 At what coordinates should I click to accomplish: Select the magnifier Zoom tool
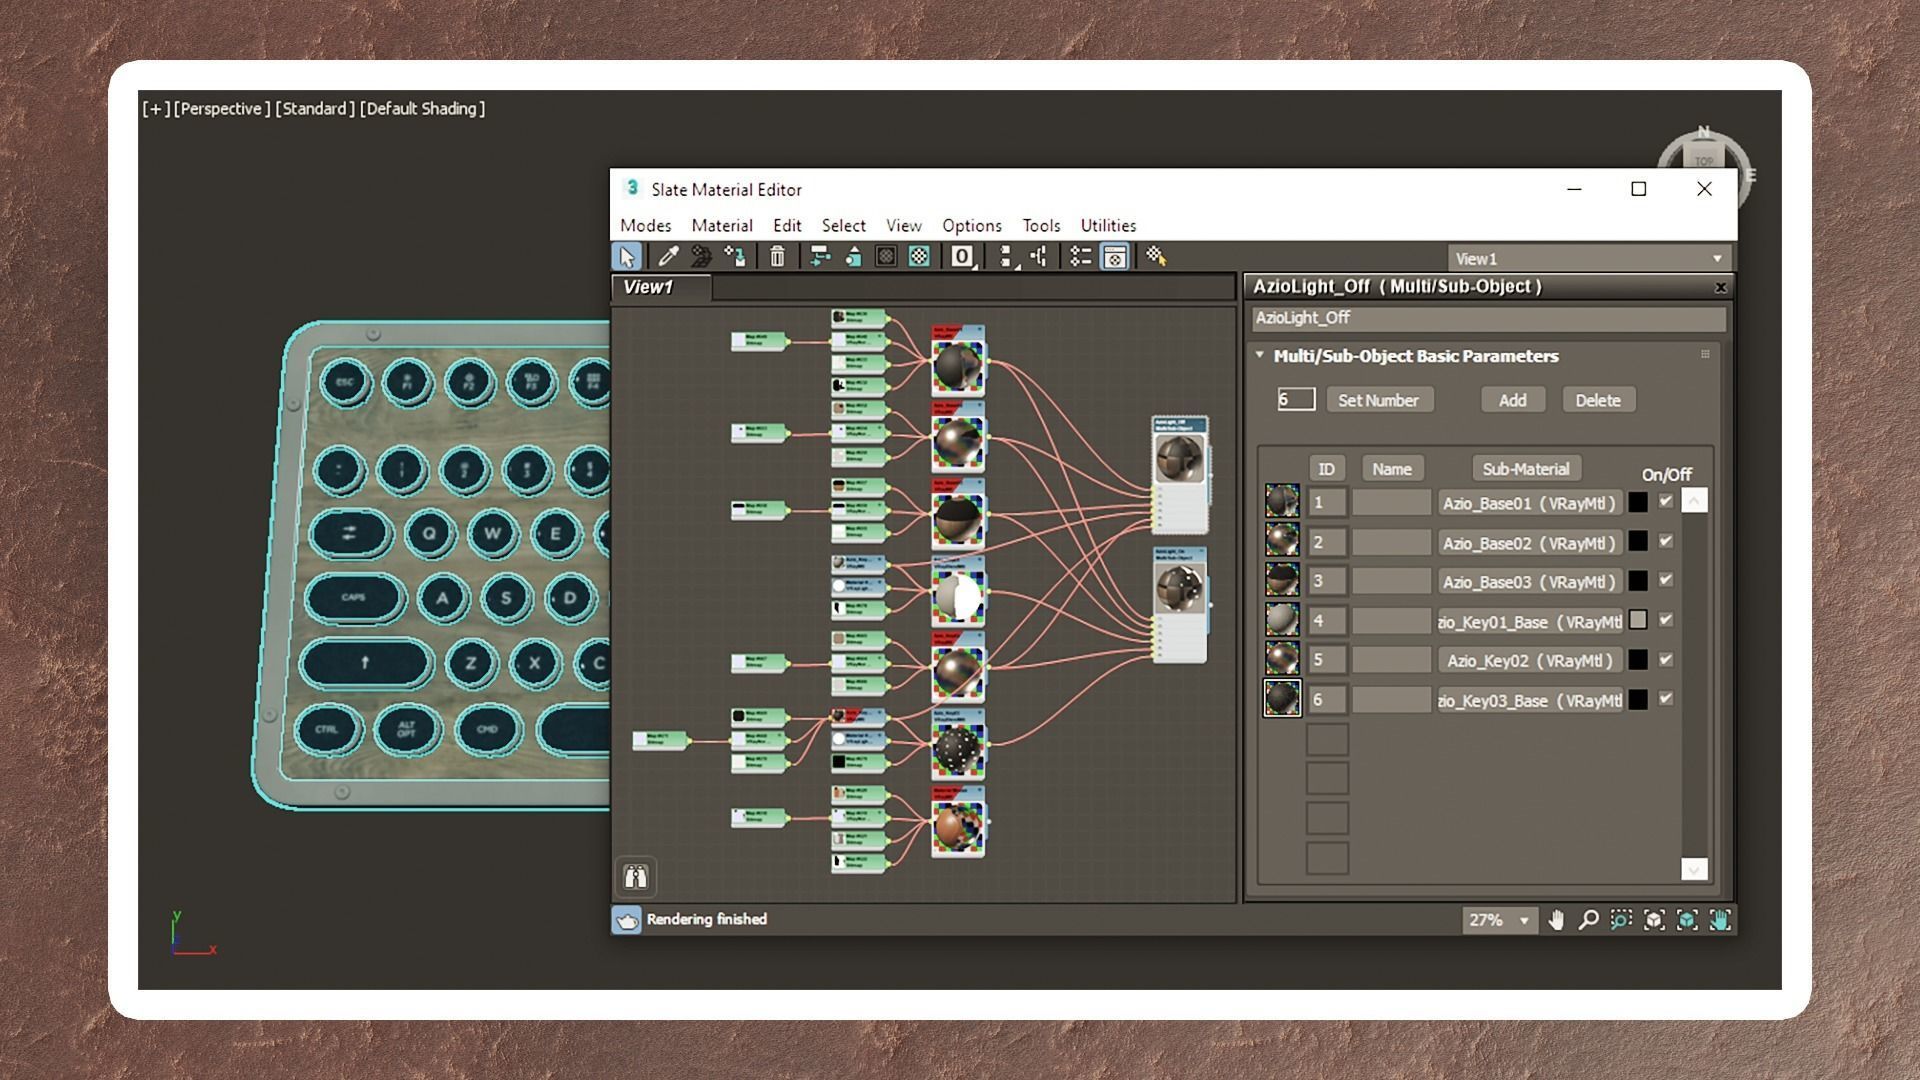click(x=1588, y=920)
